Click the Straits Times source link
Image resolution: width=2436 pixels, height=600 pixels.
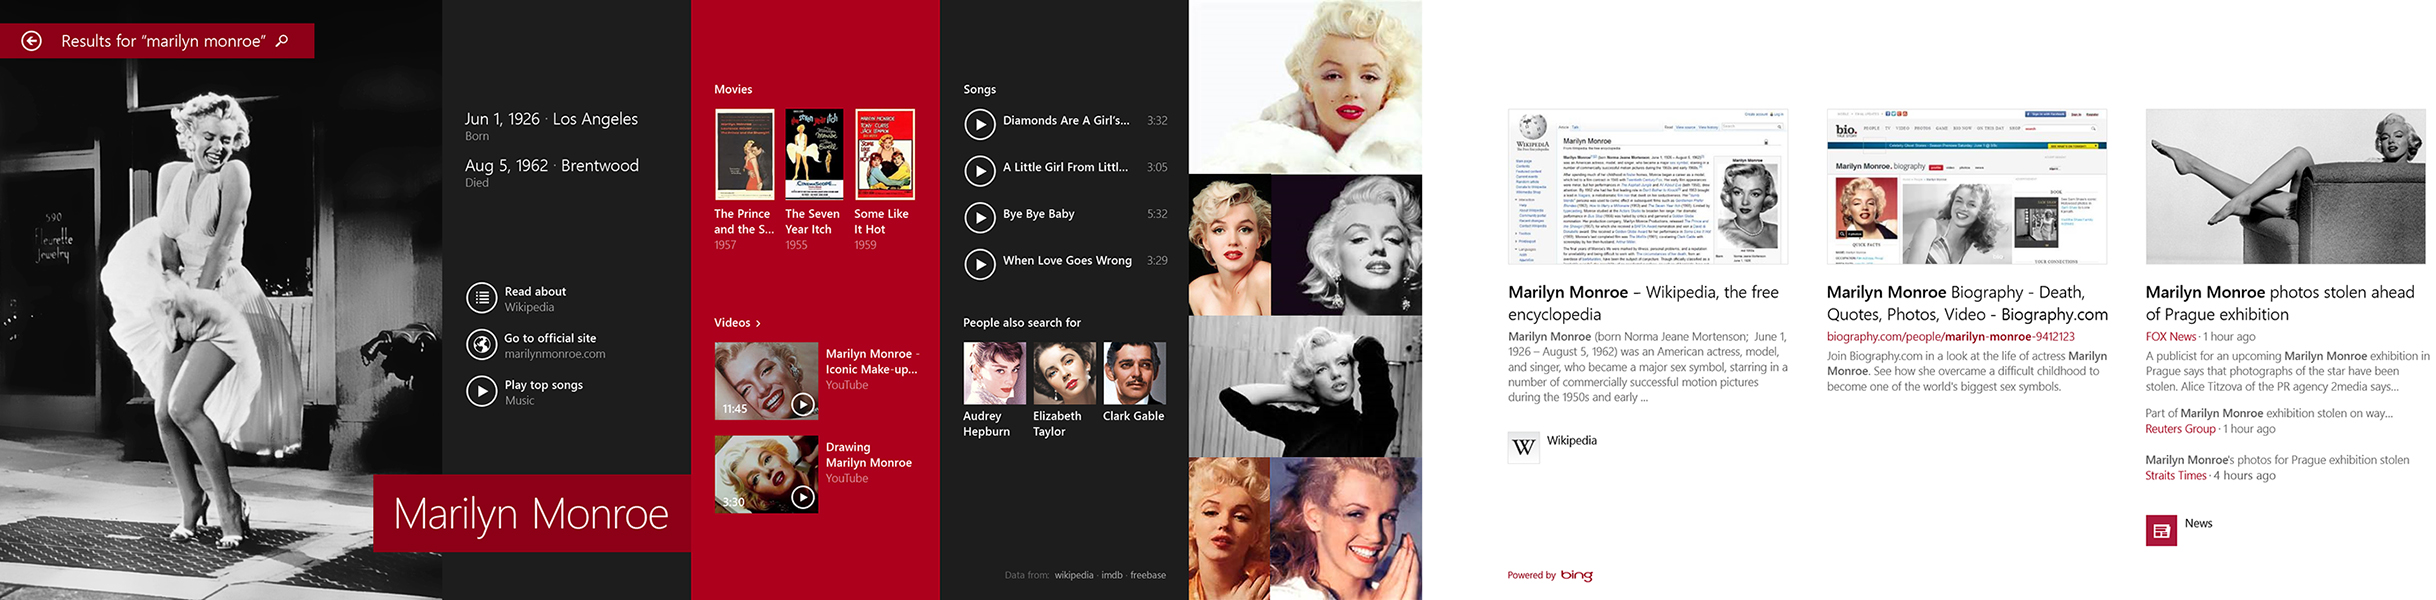pyautogui.click(x=2176, y=476)
